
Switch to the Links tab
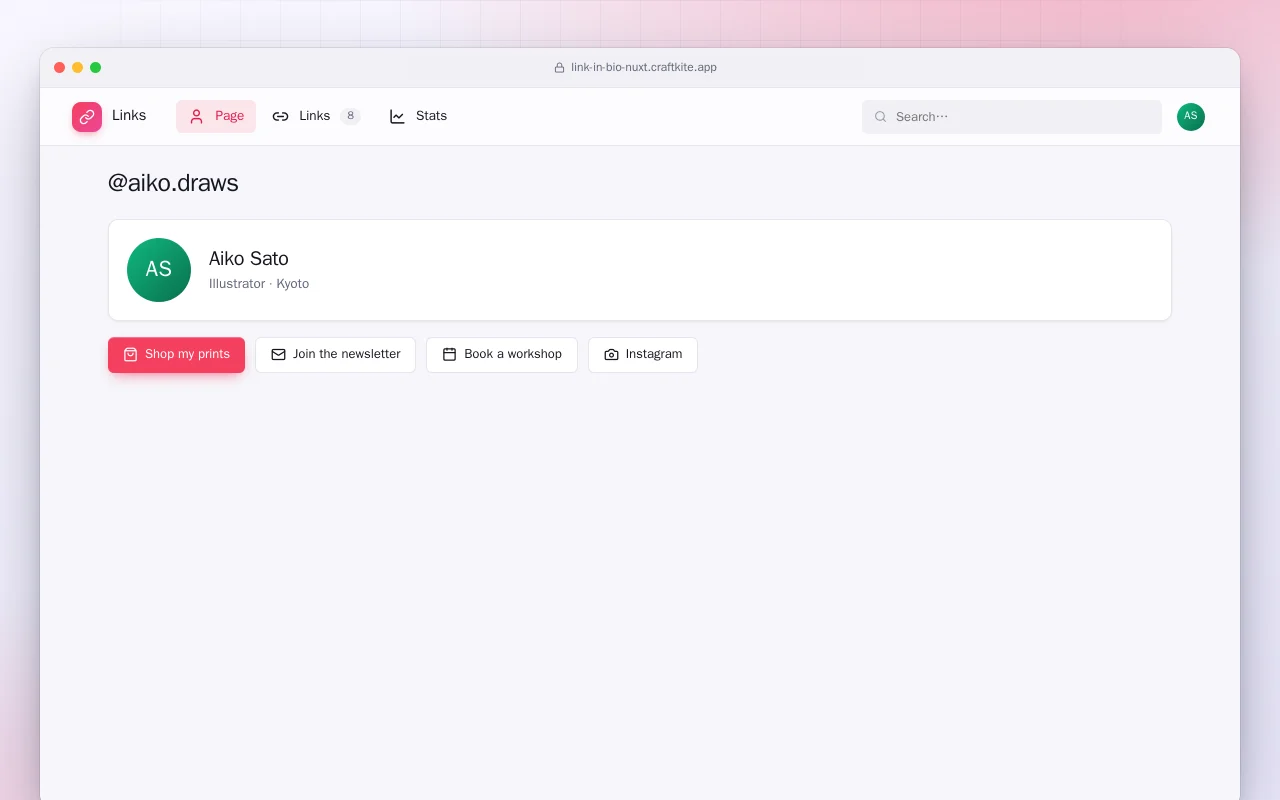[x=316, y=116]
